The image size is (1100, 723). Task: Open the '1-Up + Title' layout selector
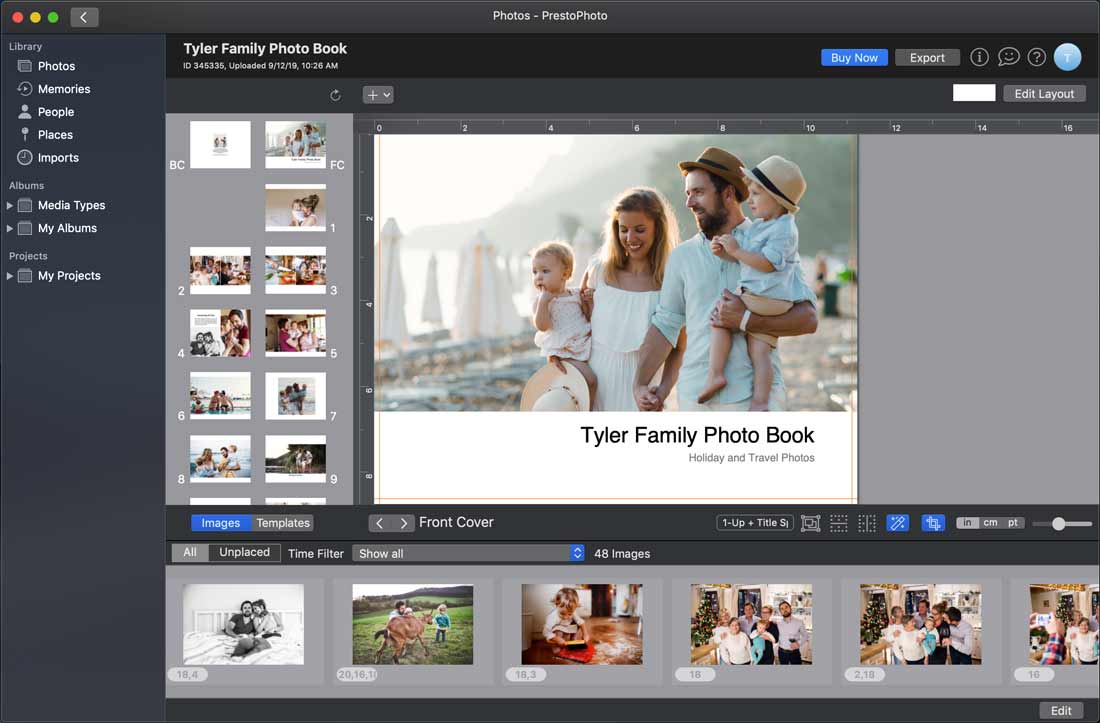coord(755,522)
